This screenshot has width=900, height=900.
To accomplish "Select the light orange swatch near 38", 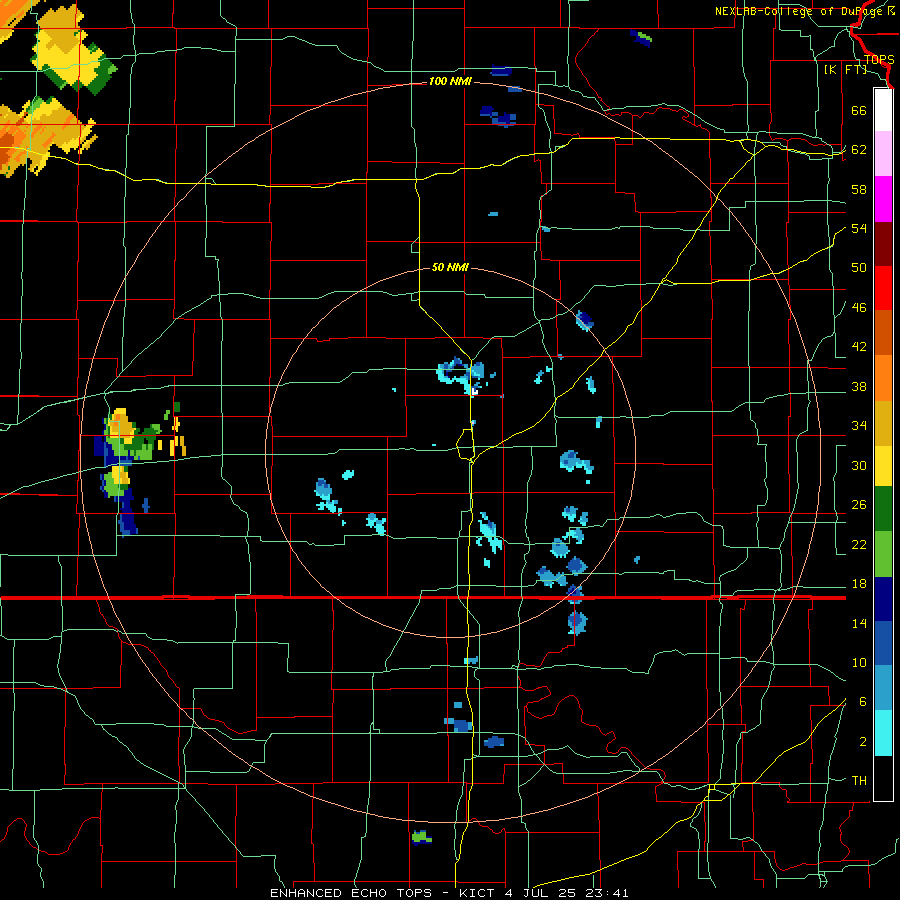I will (x=883, y=378).
